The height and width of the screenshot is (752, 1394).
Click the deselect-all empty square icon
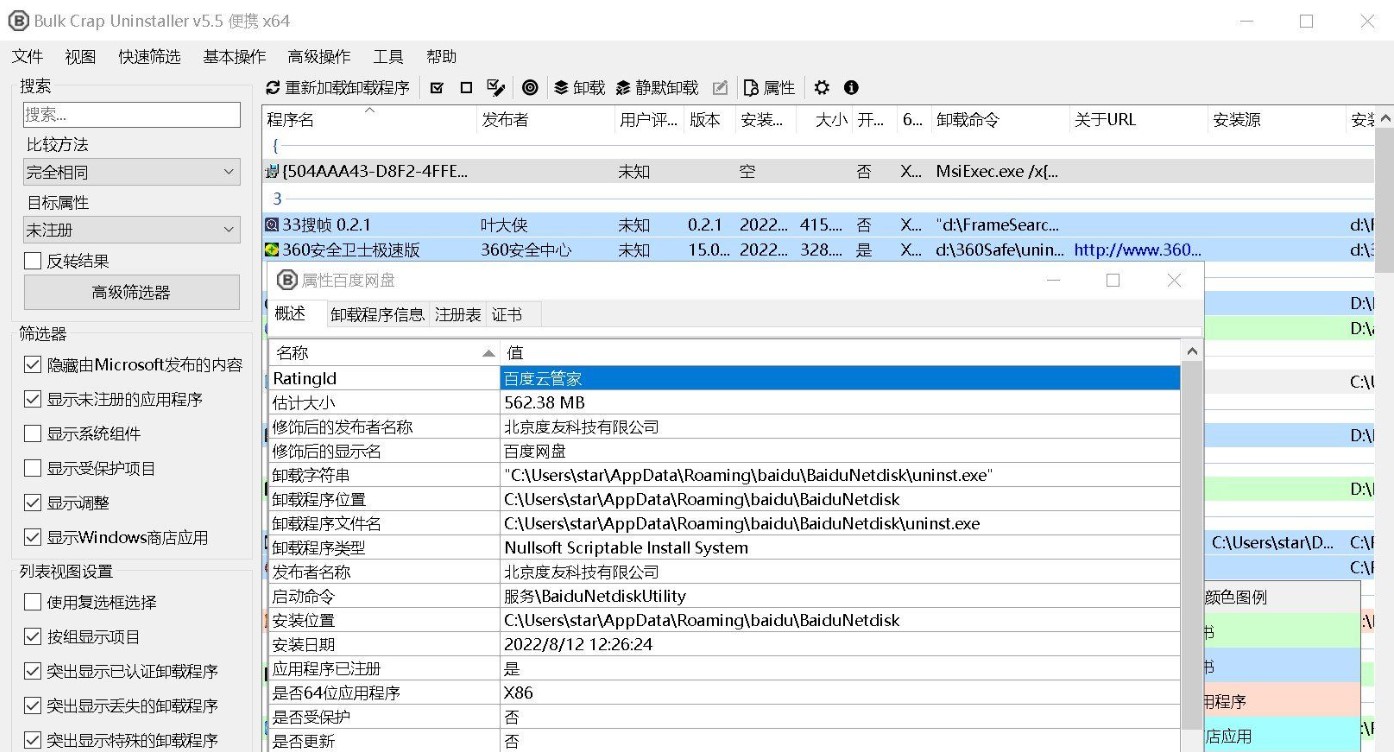coord(466,88)
